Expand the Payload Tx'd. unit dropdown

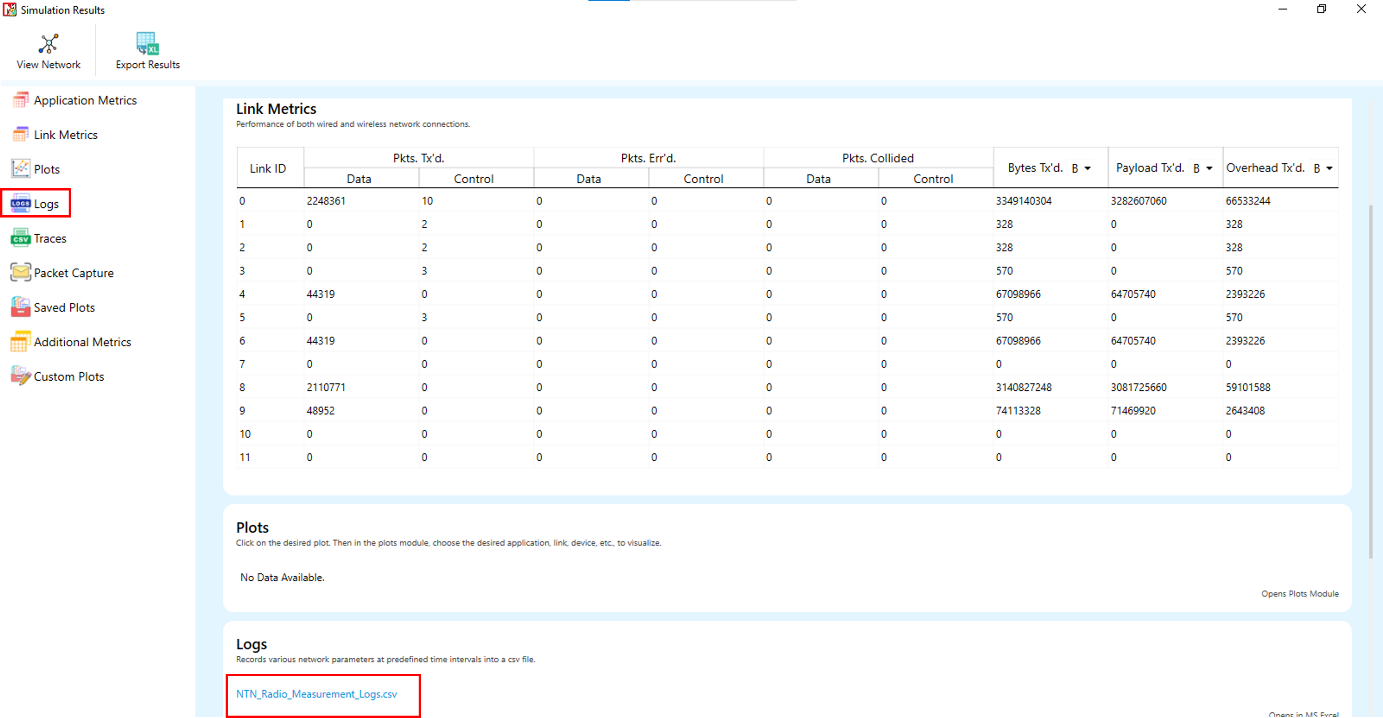1203,169
